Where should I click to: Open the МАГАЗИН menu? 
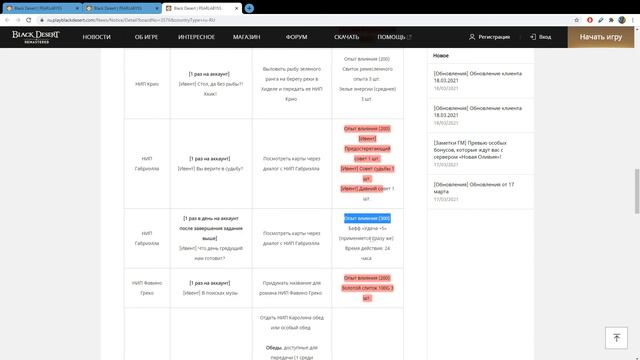tap(247, 37)
